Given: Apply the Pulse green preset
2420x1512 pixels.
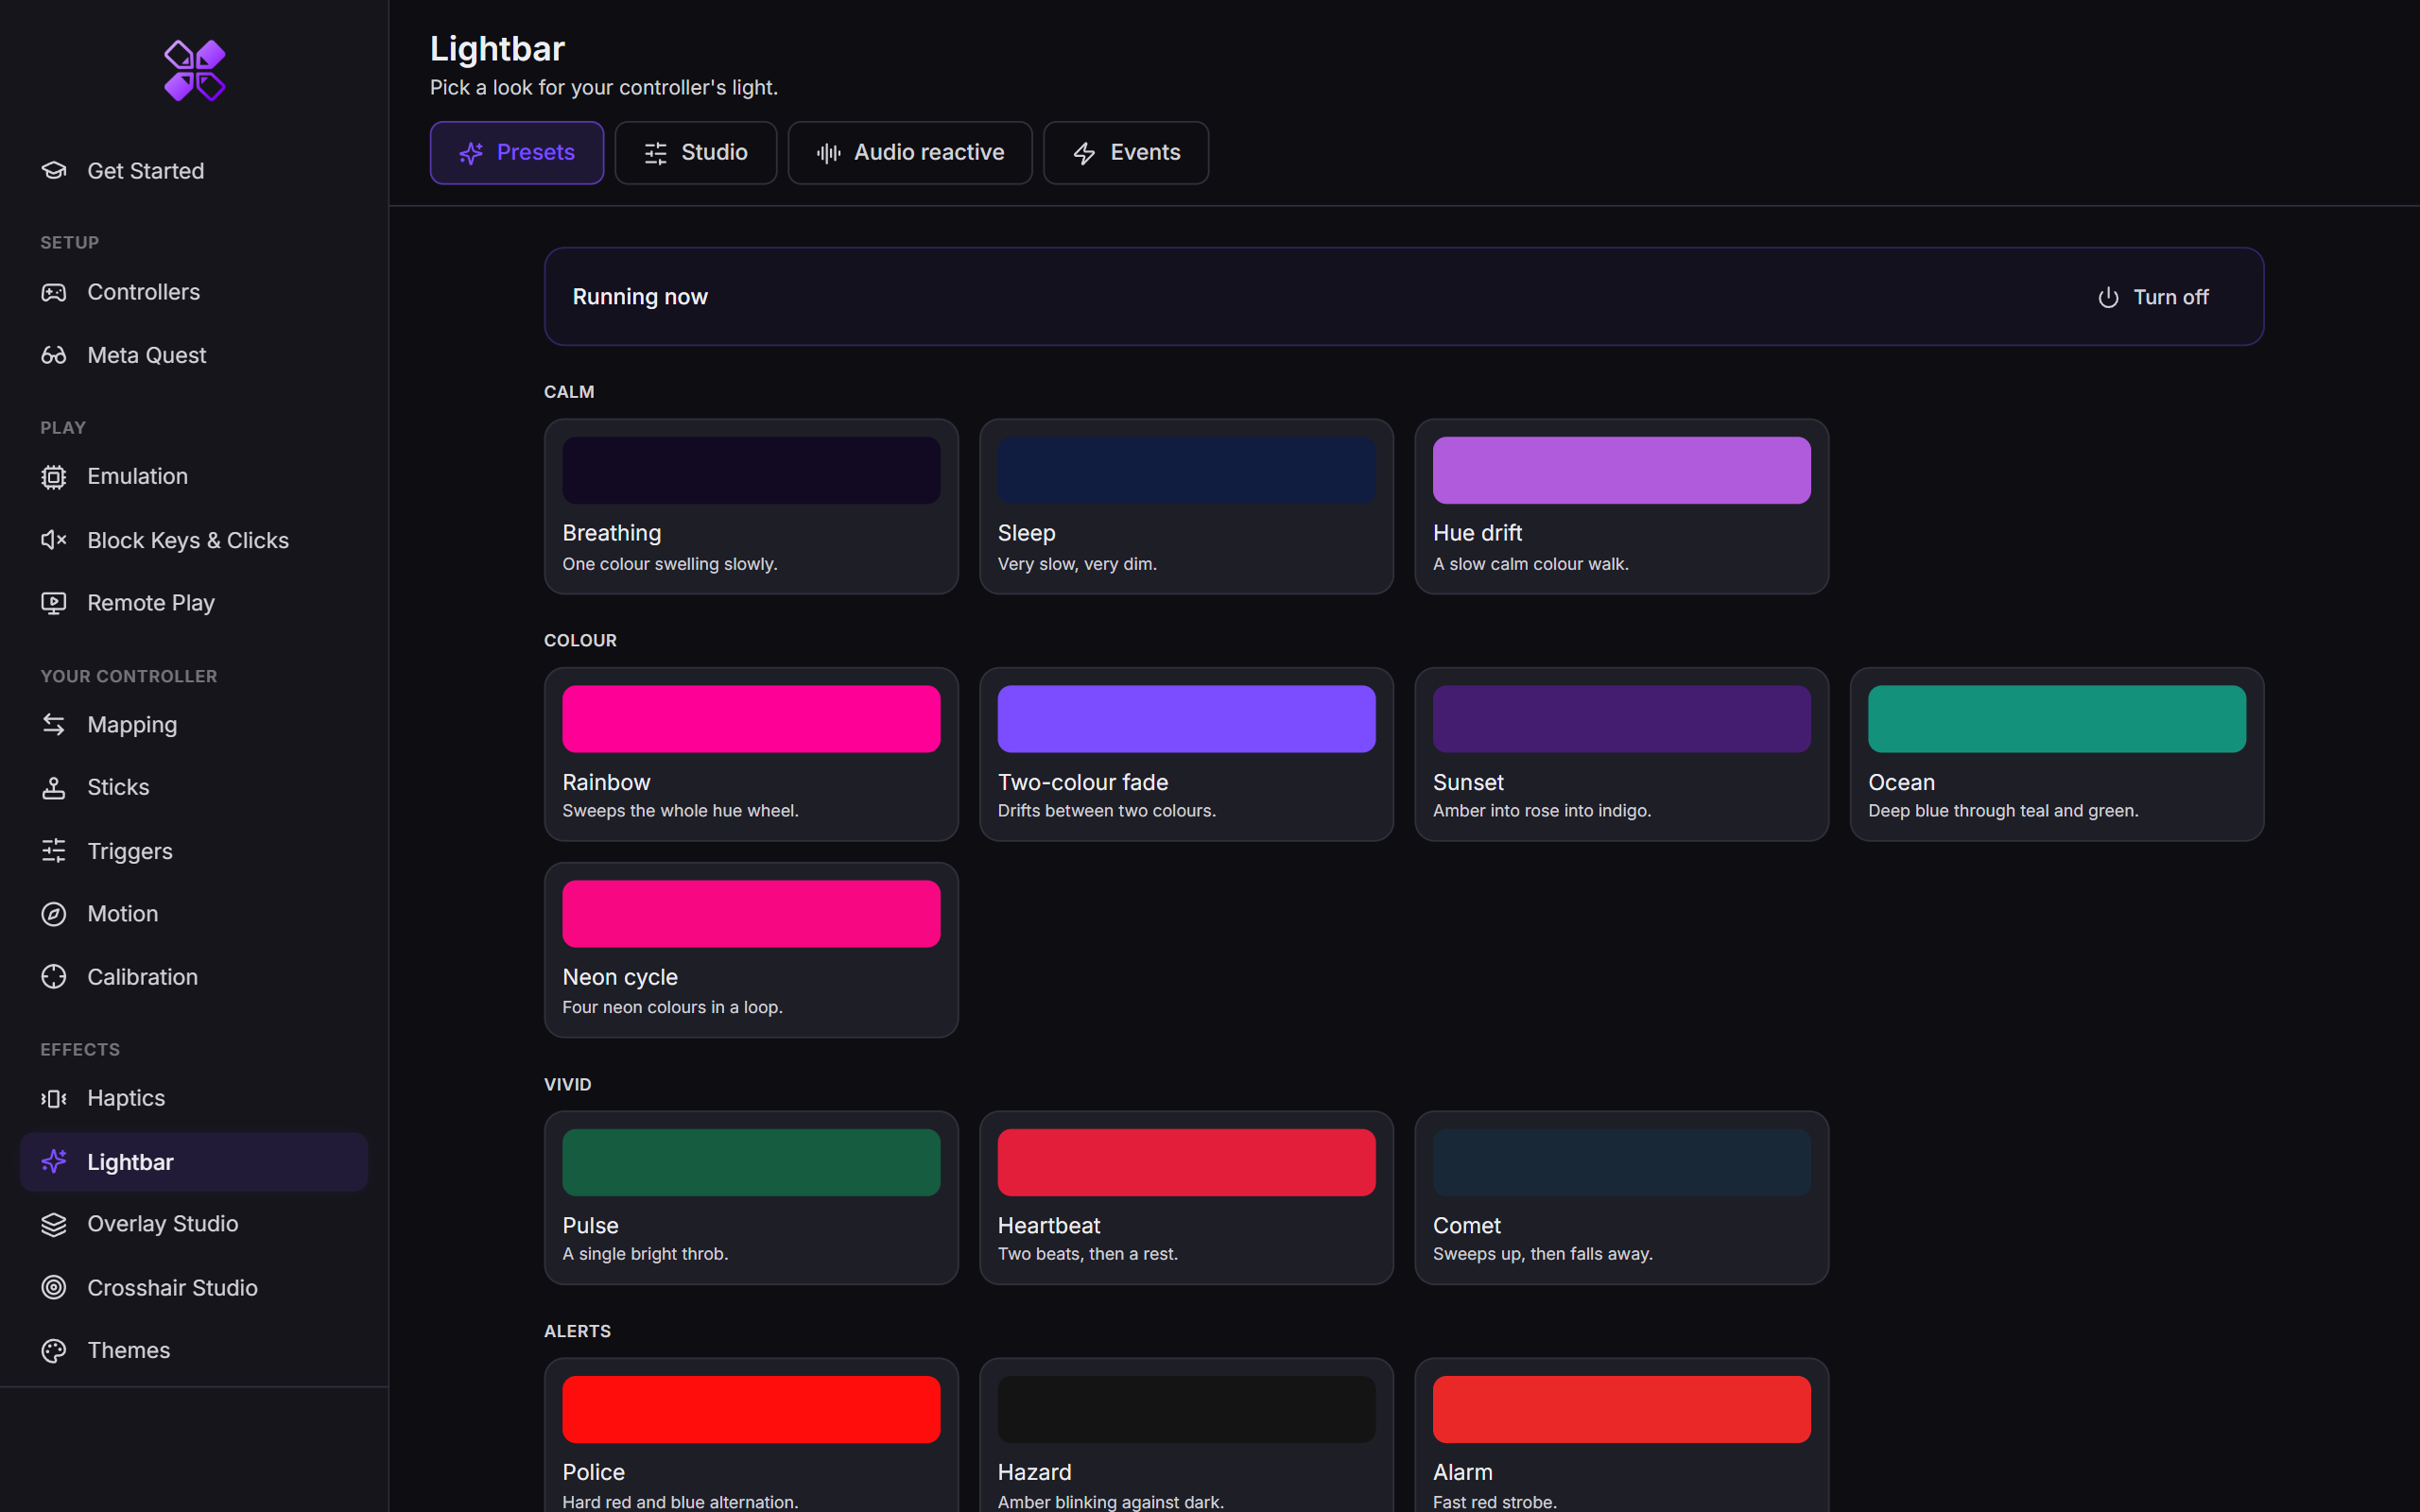Looking at the screenshot, I should click(x=751, y=1198).
